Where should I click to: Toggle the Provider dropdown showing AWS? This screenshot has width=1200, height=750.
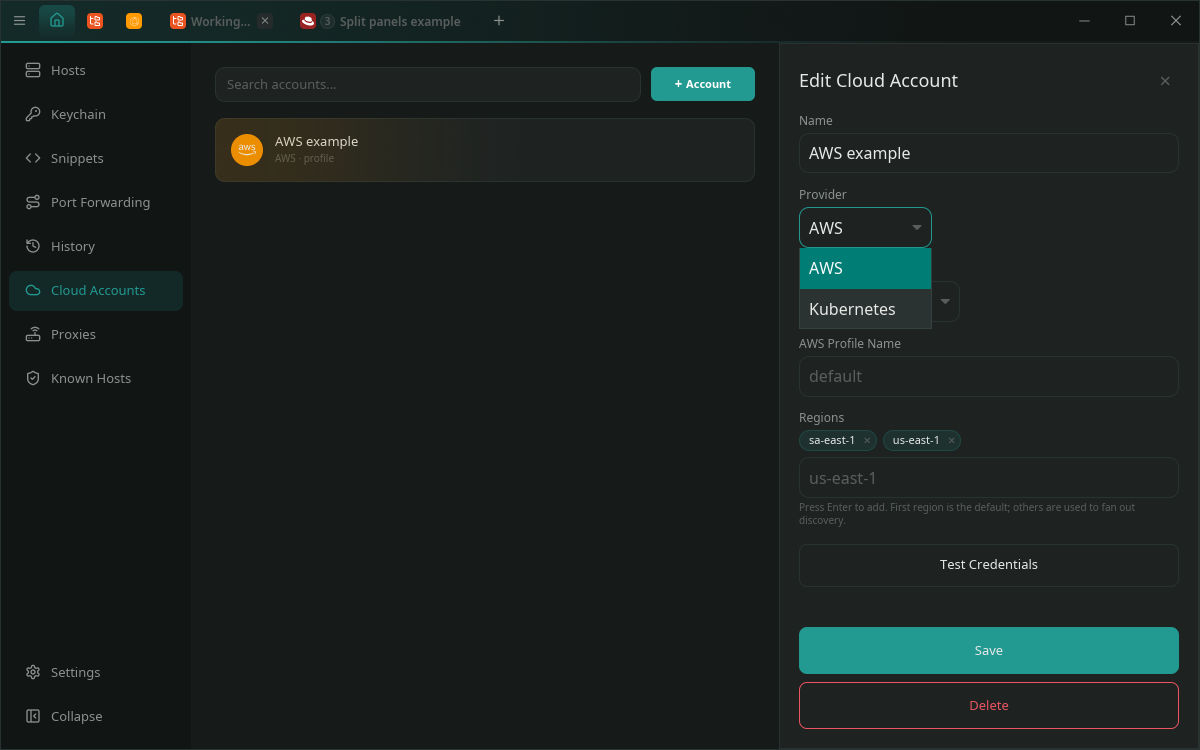point(865,228)
